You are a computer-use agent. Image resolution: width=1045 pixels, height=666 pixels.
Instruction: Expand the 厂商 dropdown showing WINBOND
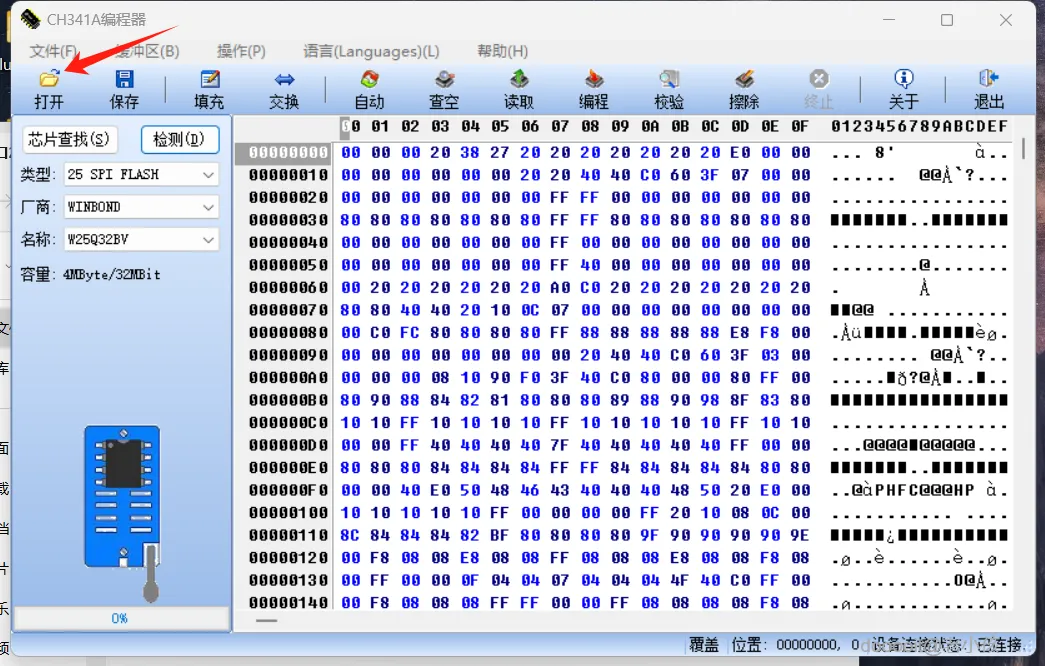pos(141,207)
